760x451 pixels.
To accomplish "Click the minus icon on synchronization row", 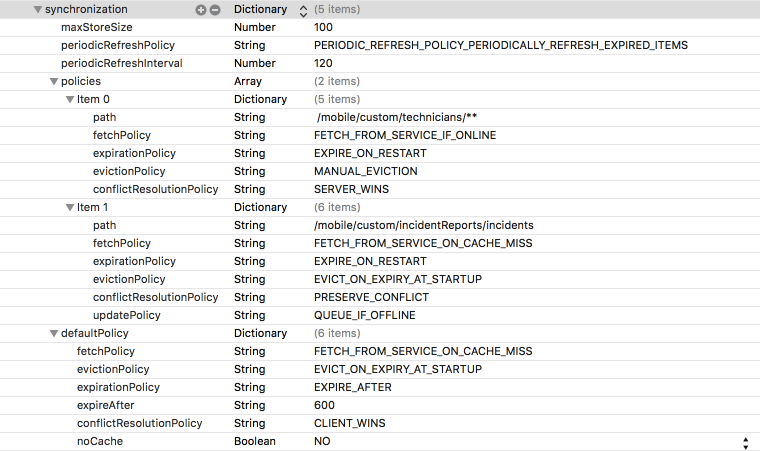I will pos(214,9).
